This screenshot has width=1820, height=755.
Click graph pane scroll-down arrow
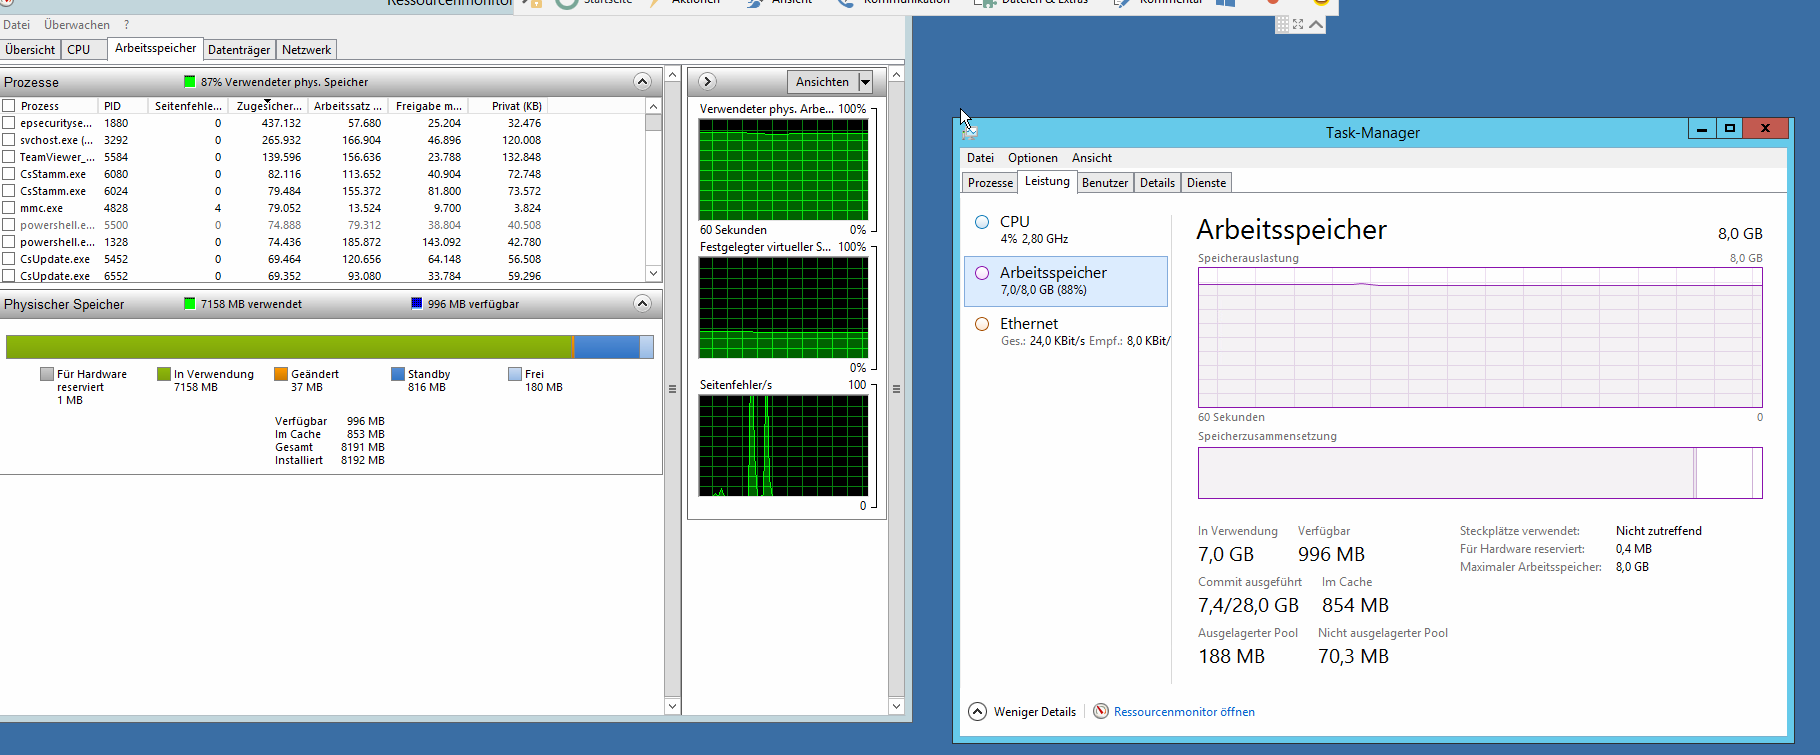tap(896, 706)
